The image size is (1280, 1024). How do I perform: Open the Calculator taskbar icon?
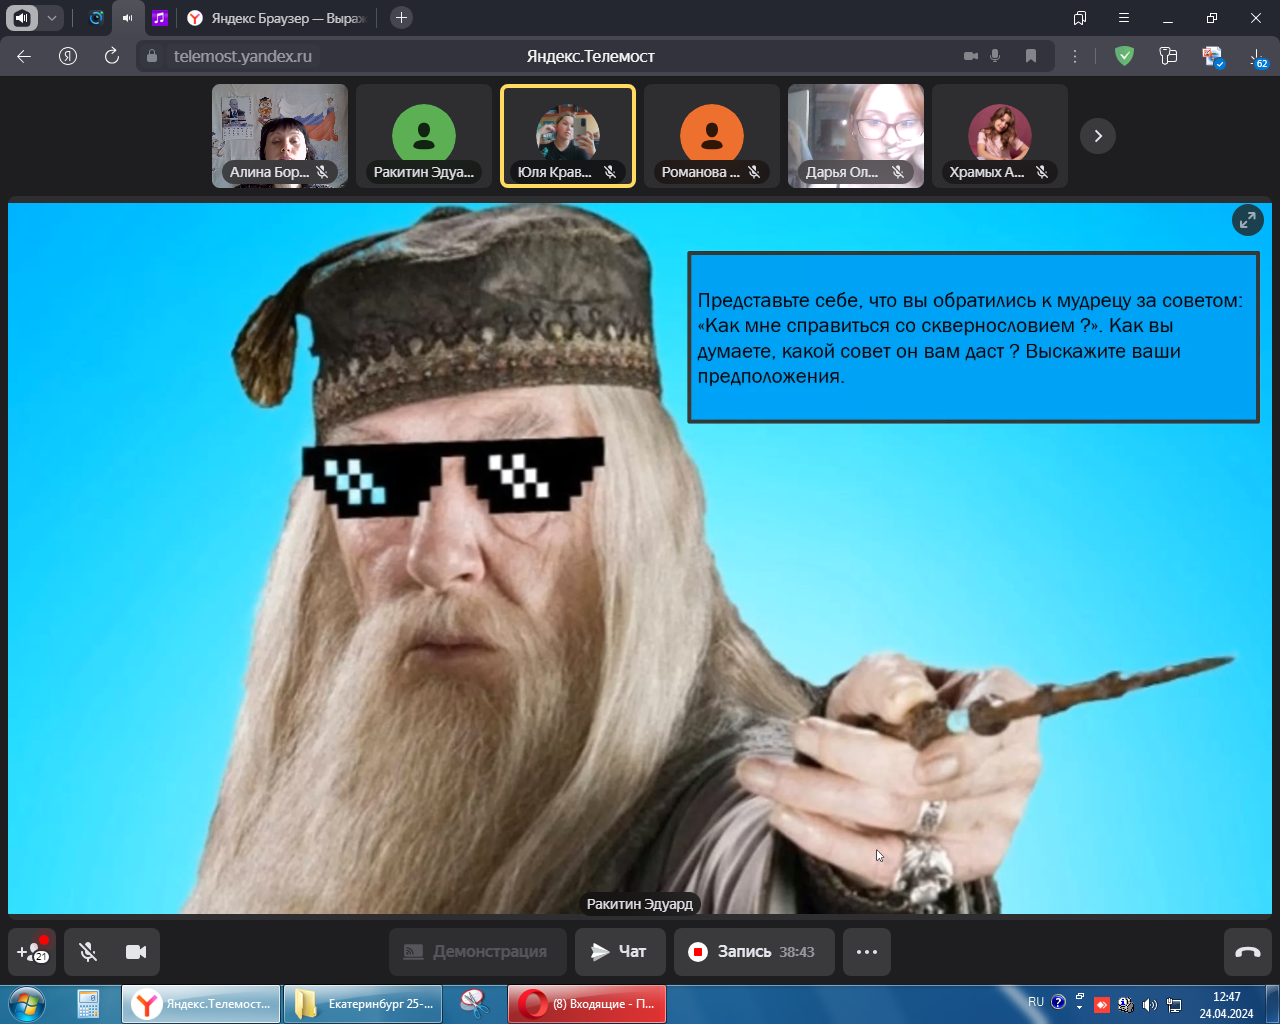pos(88,1004)
